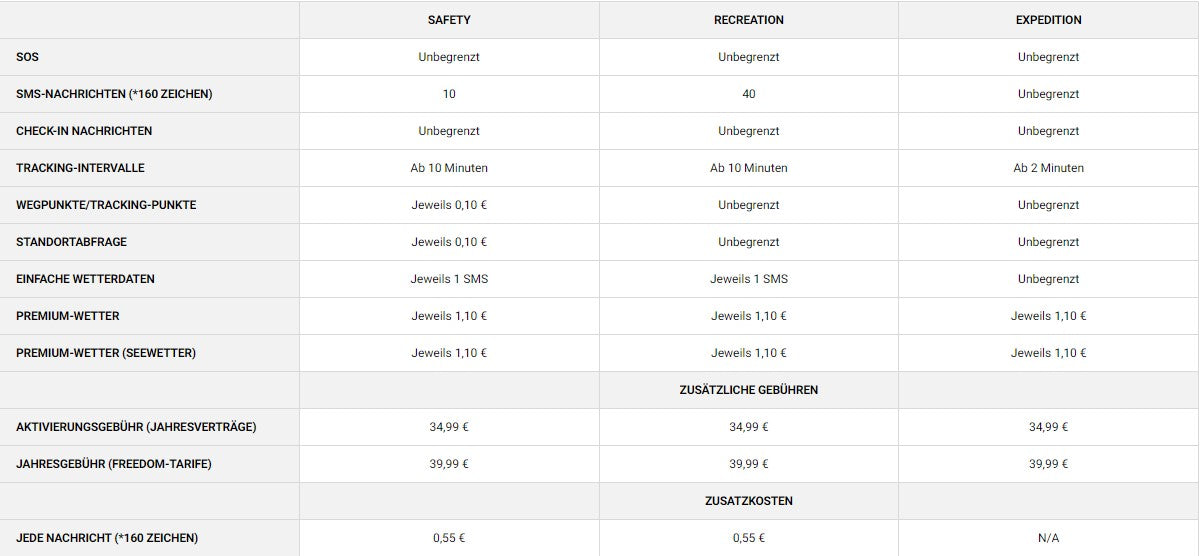
Task: Click the N/A cell under Expedition
Action: point(1048,538)
